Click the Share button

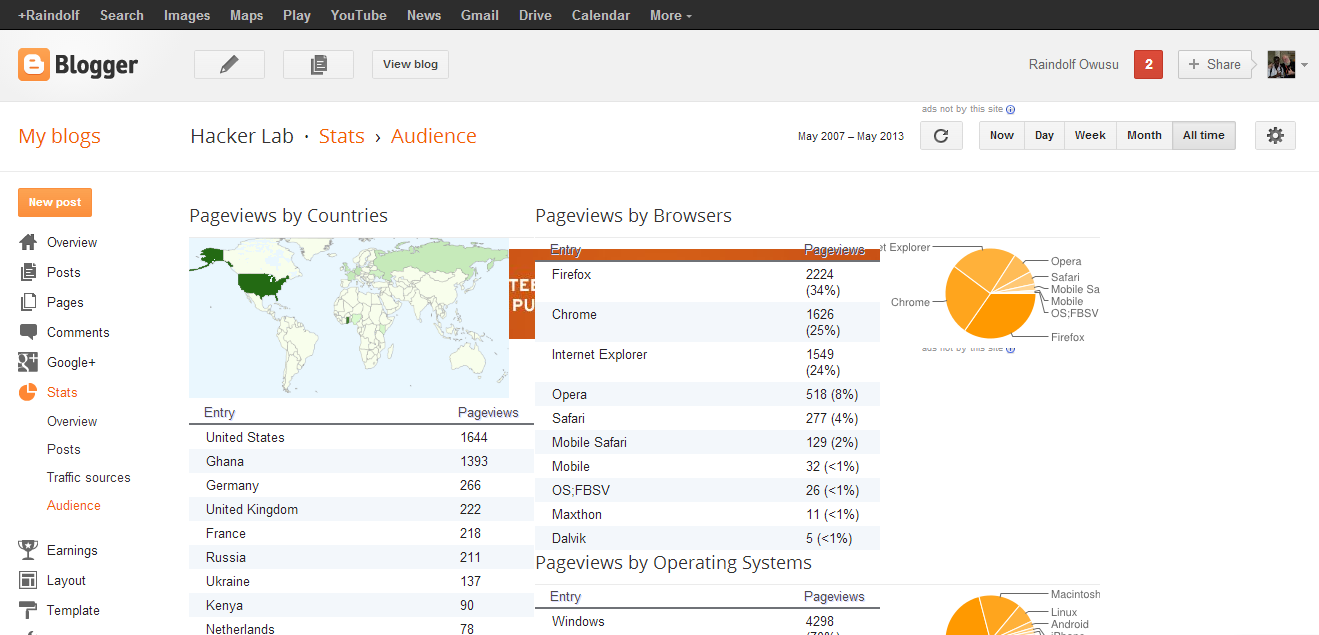click(1215, 64)
